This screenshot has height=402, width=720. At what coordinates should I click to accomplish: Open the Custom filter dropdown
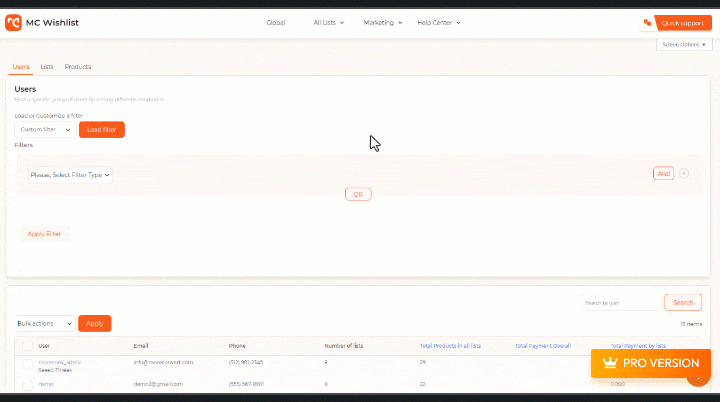coord(45,130)
